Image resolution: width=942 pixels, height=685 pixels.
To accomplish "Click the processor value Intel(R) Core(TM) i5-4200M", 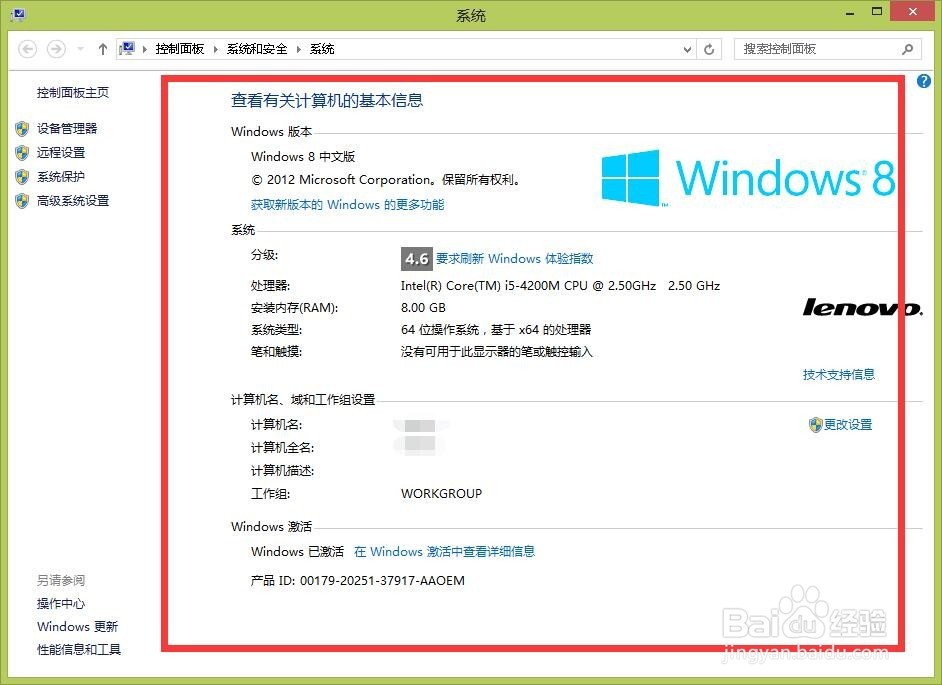I will [x=561, y=286].
